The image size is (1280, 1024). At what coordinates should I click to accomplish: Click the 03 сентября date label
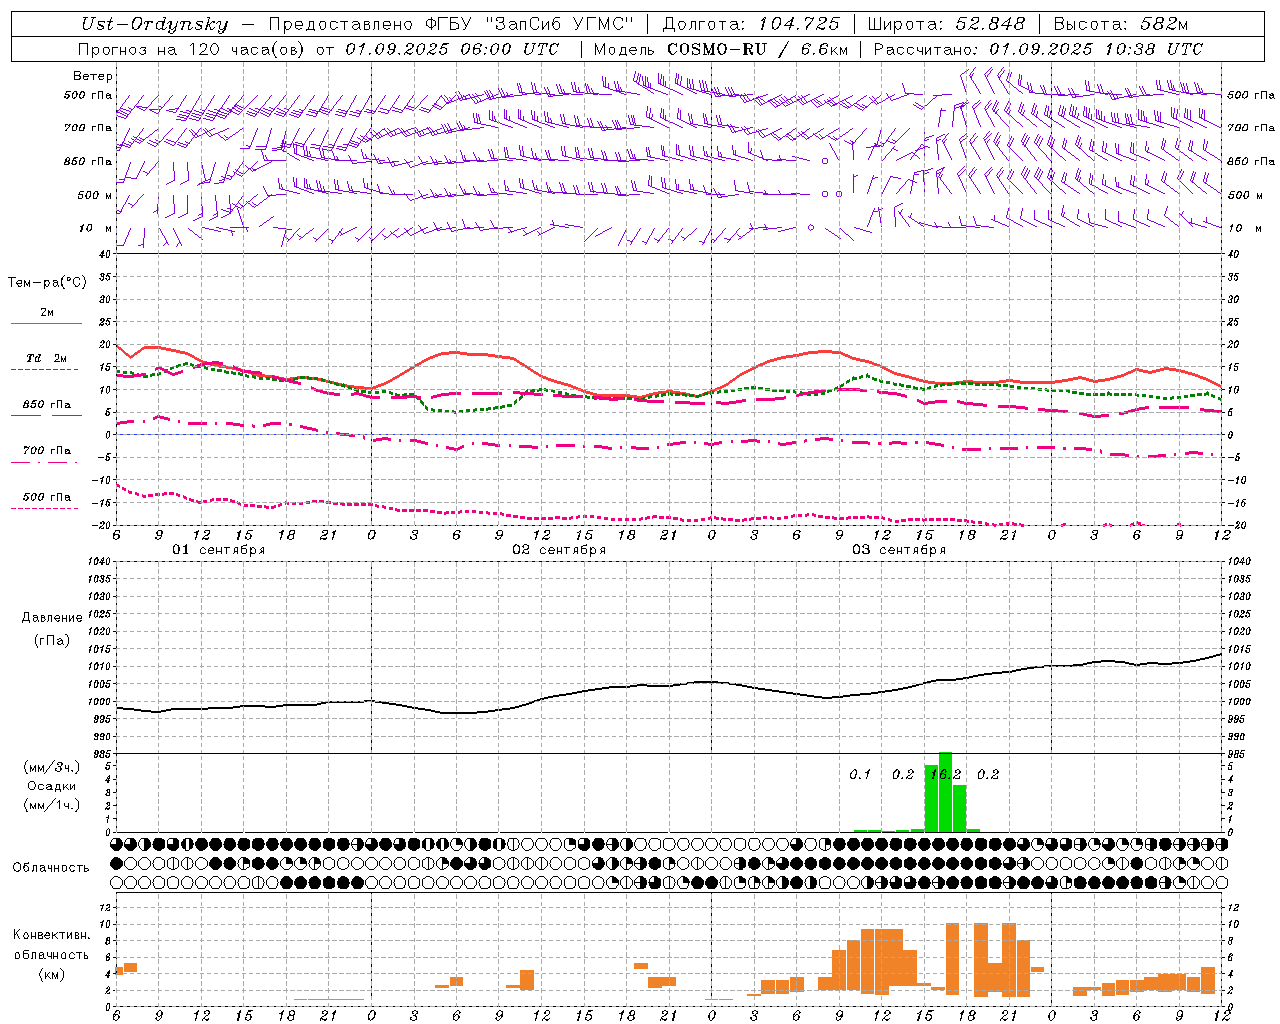click(899, 550)
